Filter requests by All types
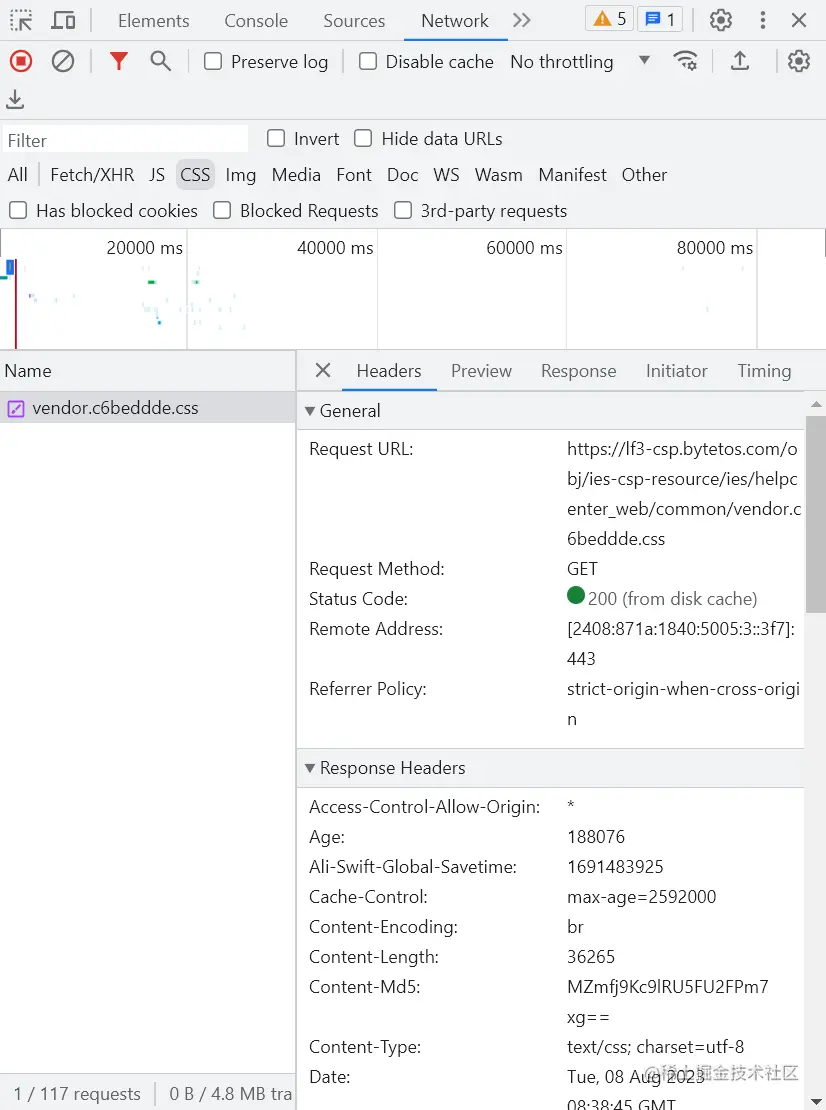Viewport: 826px width, 1110px height. [x=18, y=175]
